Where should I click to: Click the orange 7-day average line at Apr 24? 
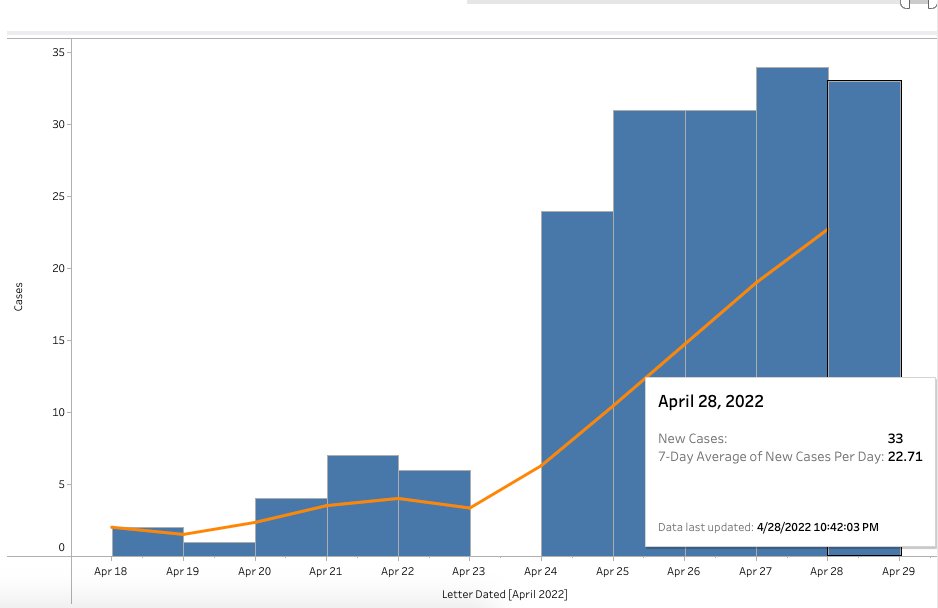[x=541, y=465]
